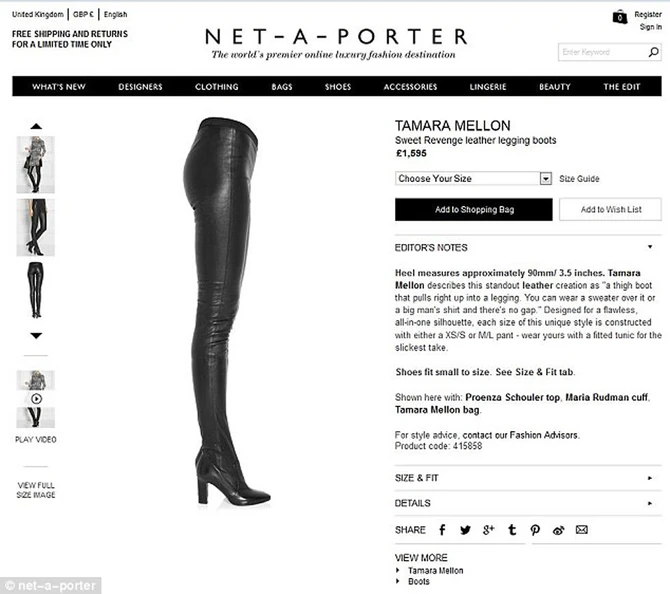Email this product using envelope icon
Image resolution: width=670 pixels, height=594 pixels.
click(x=582, y=530)
